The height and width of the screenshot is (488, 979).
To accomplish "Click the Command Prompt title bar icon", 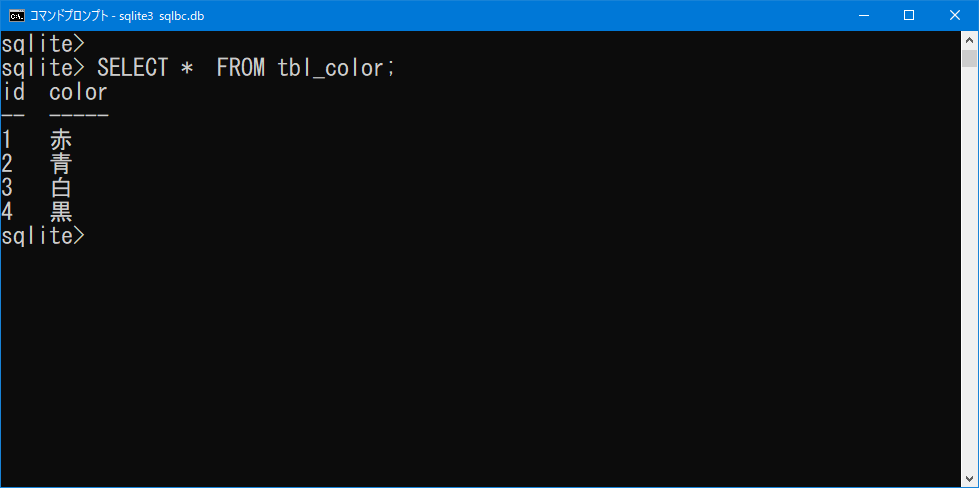I will point(17,16).
